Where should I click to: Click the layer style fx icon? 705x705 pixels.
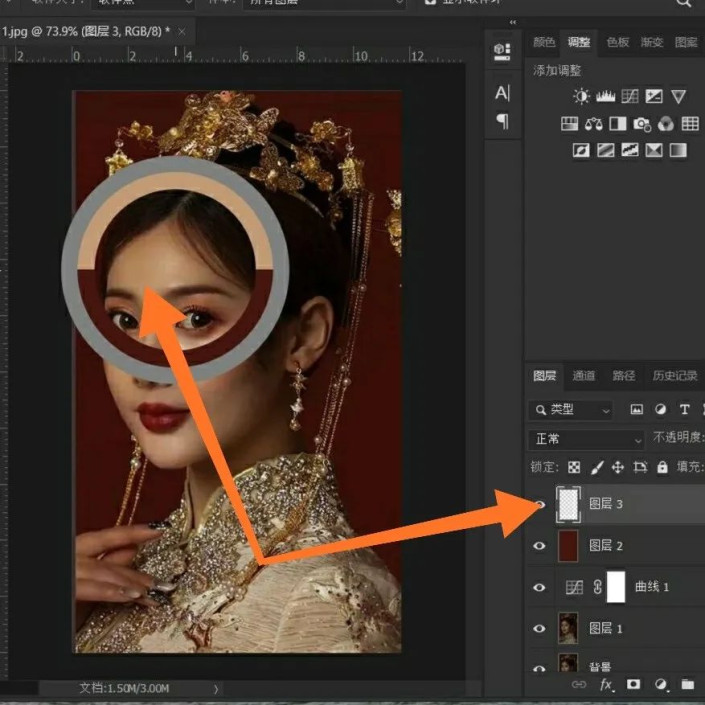click(x=606, y=685)
